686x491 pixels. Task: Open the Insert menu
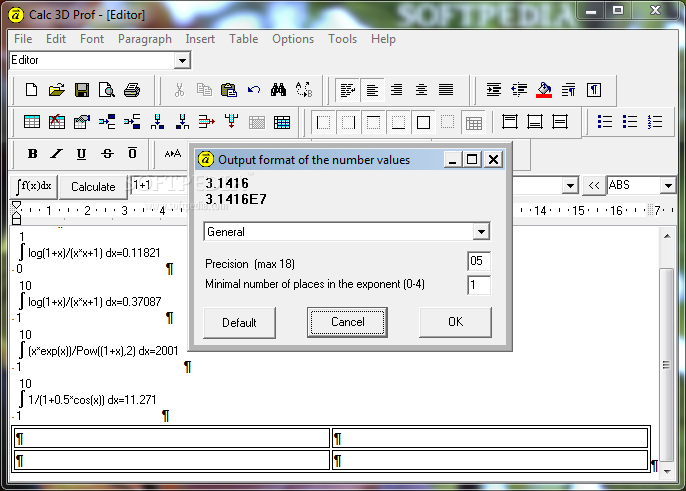200,39
